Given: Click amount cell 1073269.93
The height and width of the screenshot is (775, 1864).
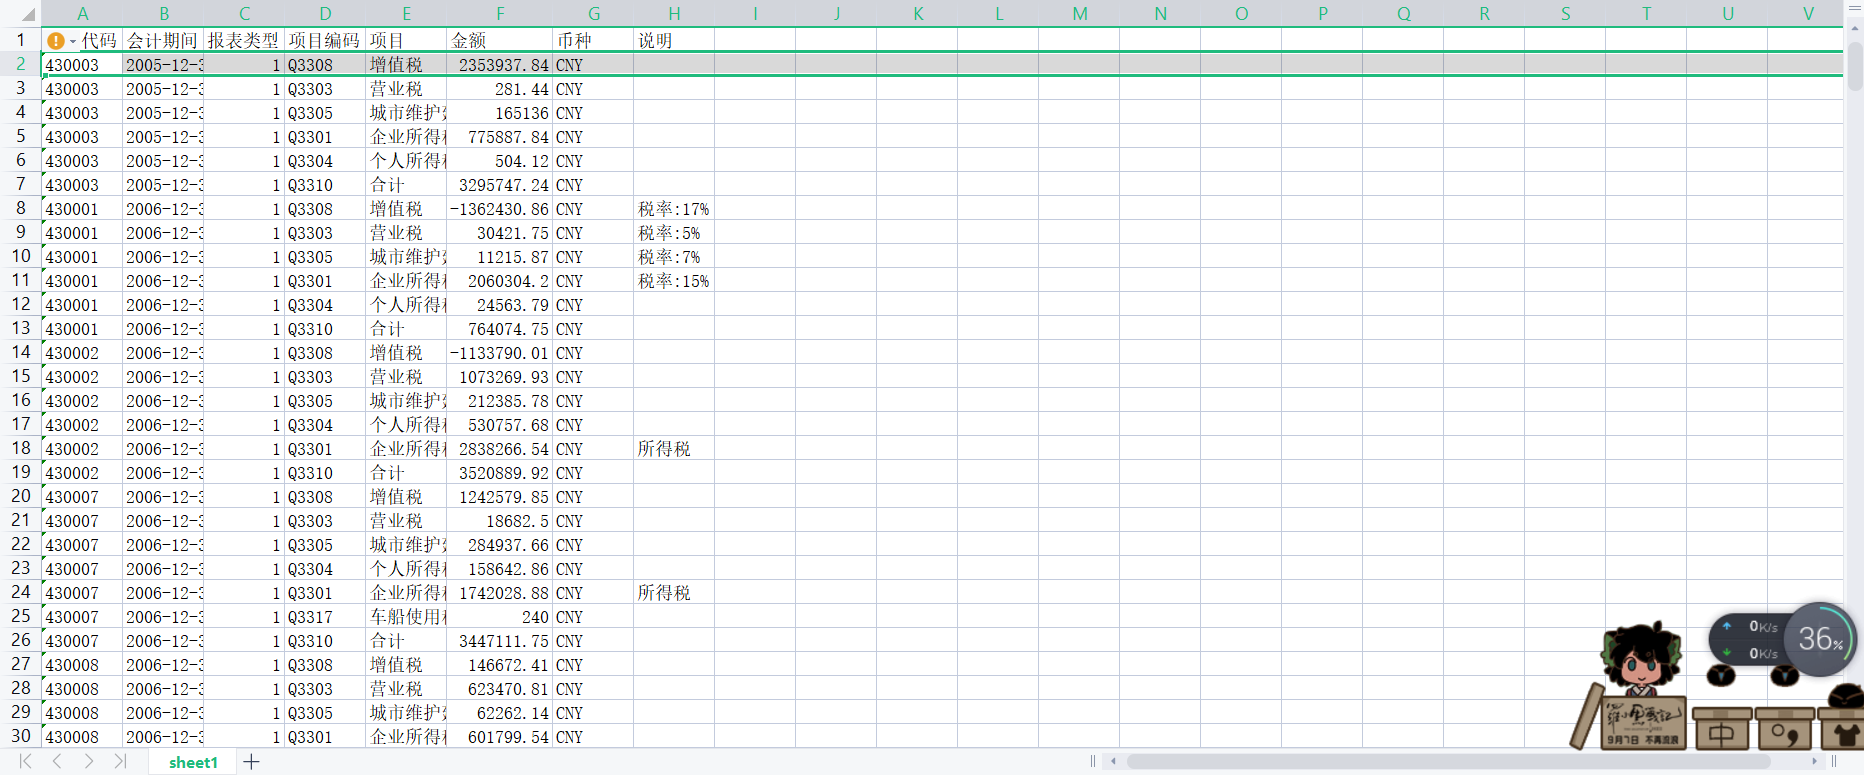Looking at the screenshot, I should [500, 377].
